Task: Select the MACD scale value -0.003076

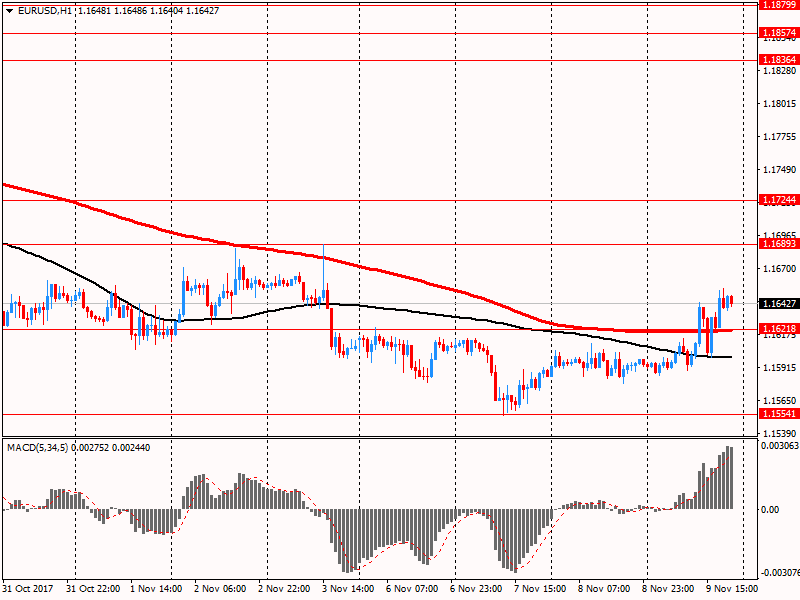Action: pos(780,572)
